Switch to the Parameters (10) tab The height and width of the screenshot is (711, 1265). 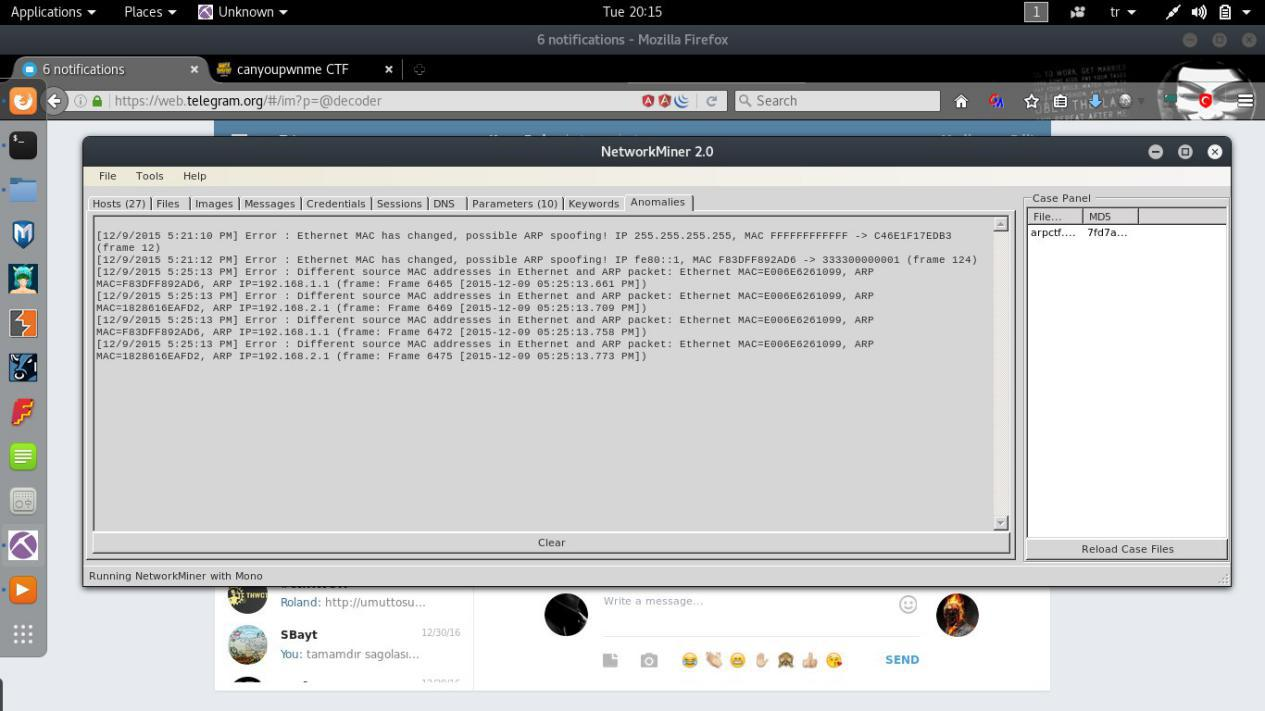coord(515,203)
